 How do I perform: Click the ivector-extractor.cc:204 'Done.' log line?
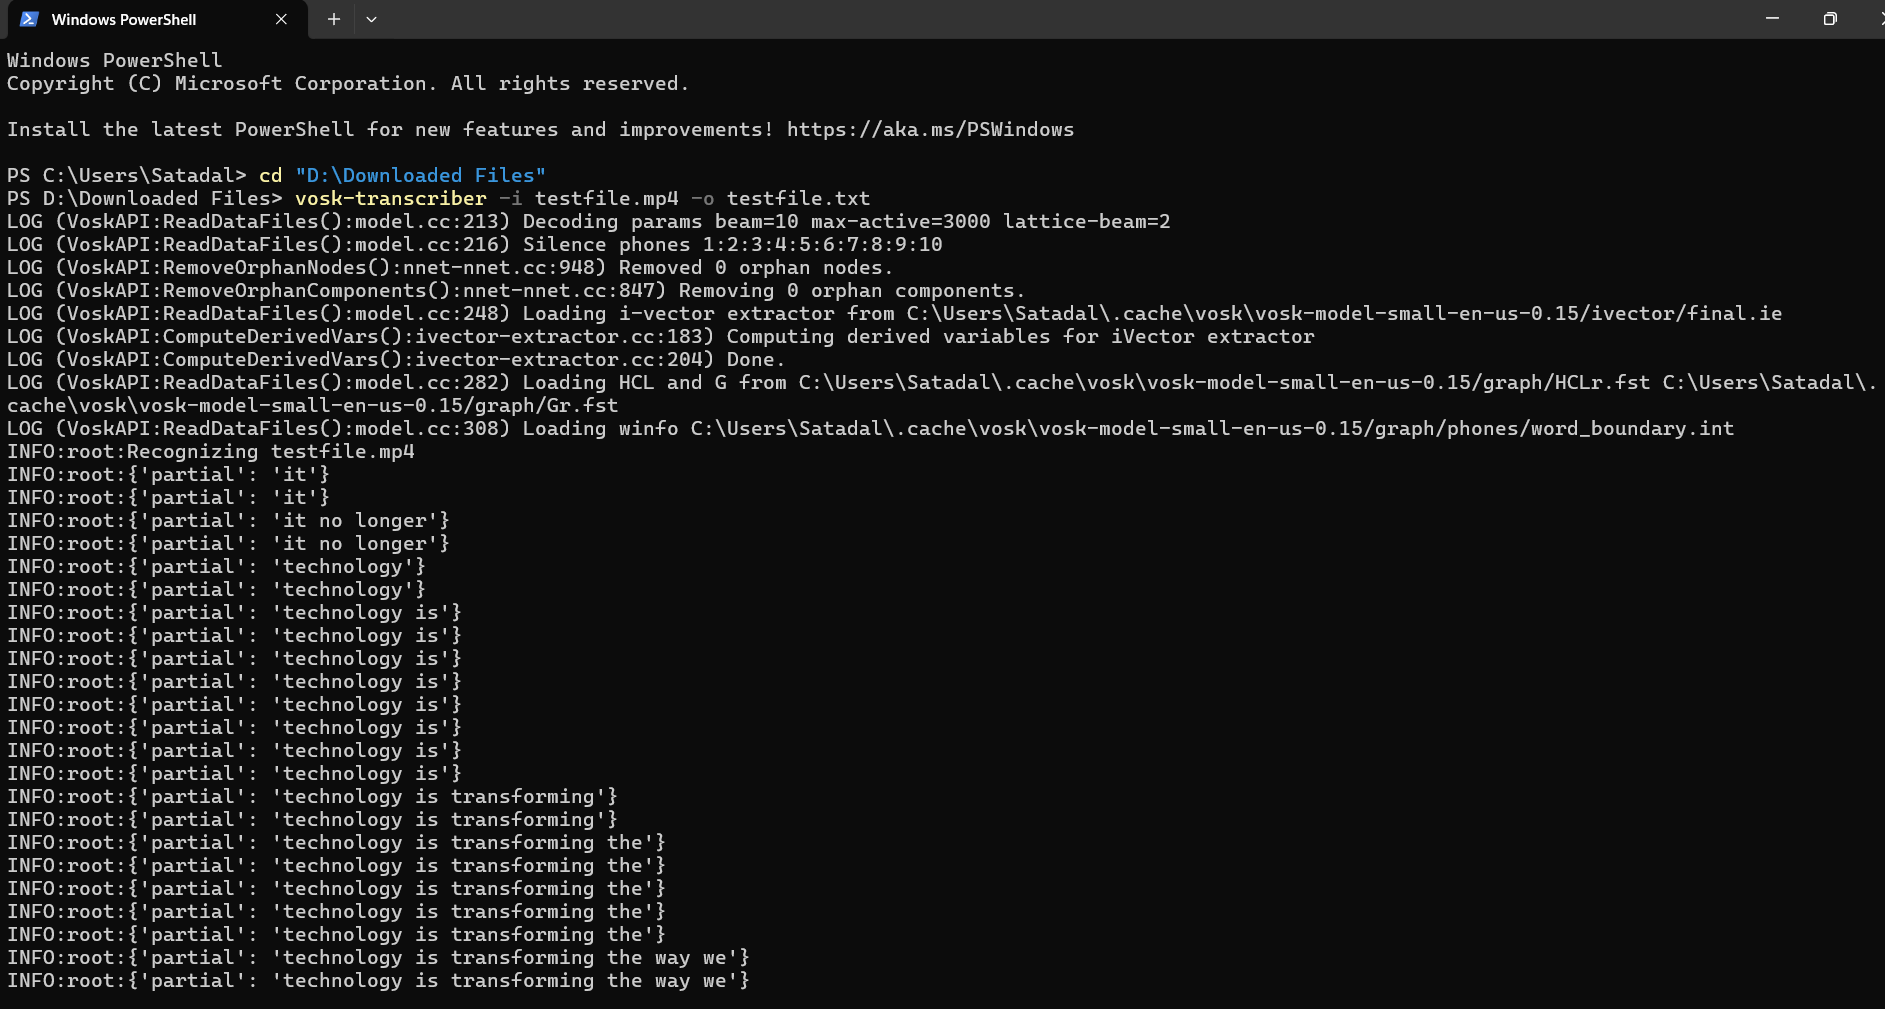tap(396, 359)
